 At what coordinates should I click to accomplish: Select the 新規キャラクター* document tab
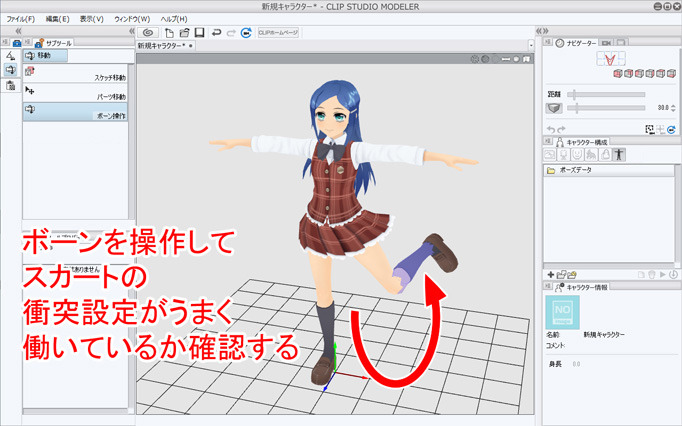click(x=165, y=46)
